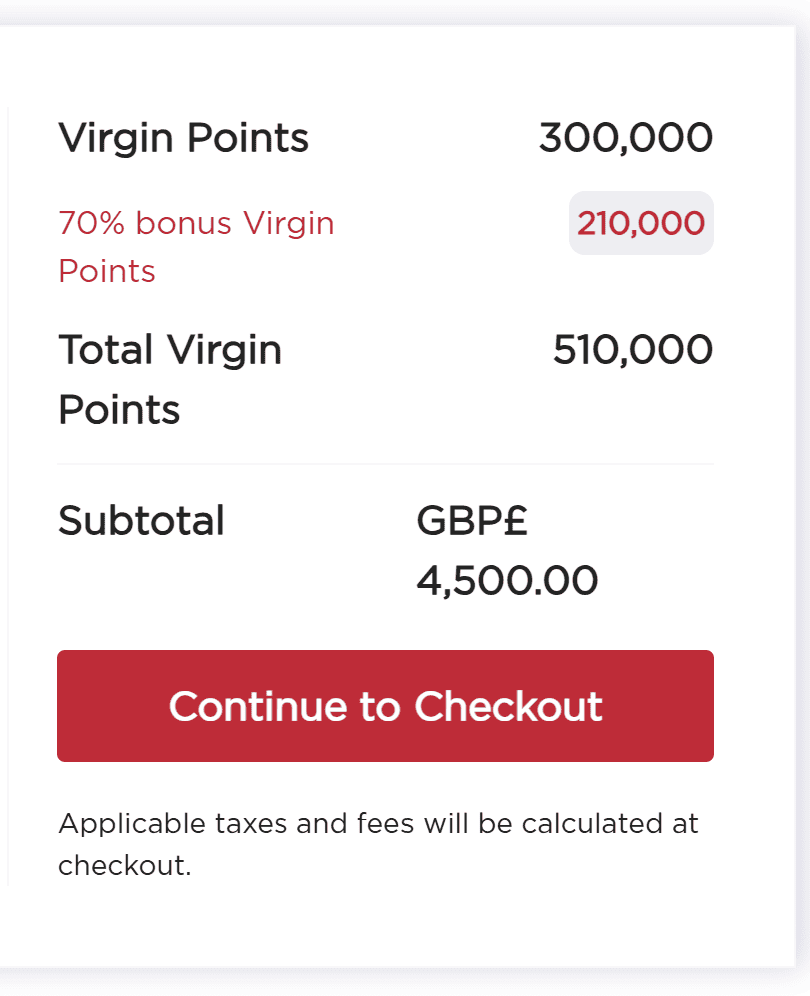
Task: Click the red 70% bonus Virgin Points text
Action: [x=196, y=223]
